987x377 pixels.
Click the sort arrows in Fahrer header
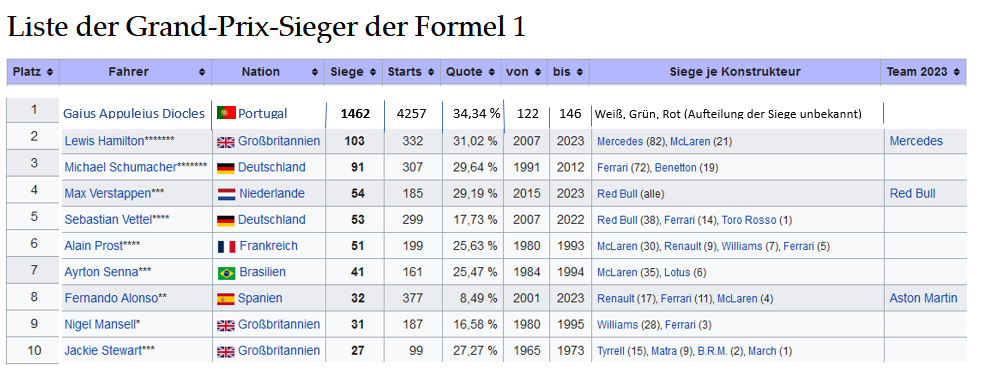[x=201, y=72]
